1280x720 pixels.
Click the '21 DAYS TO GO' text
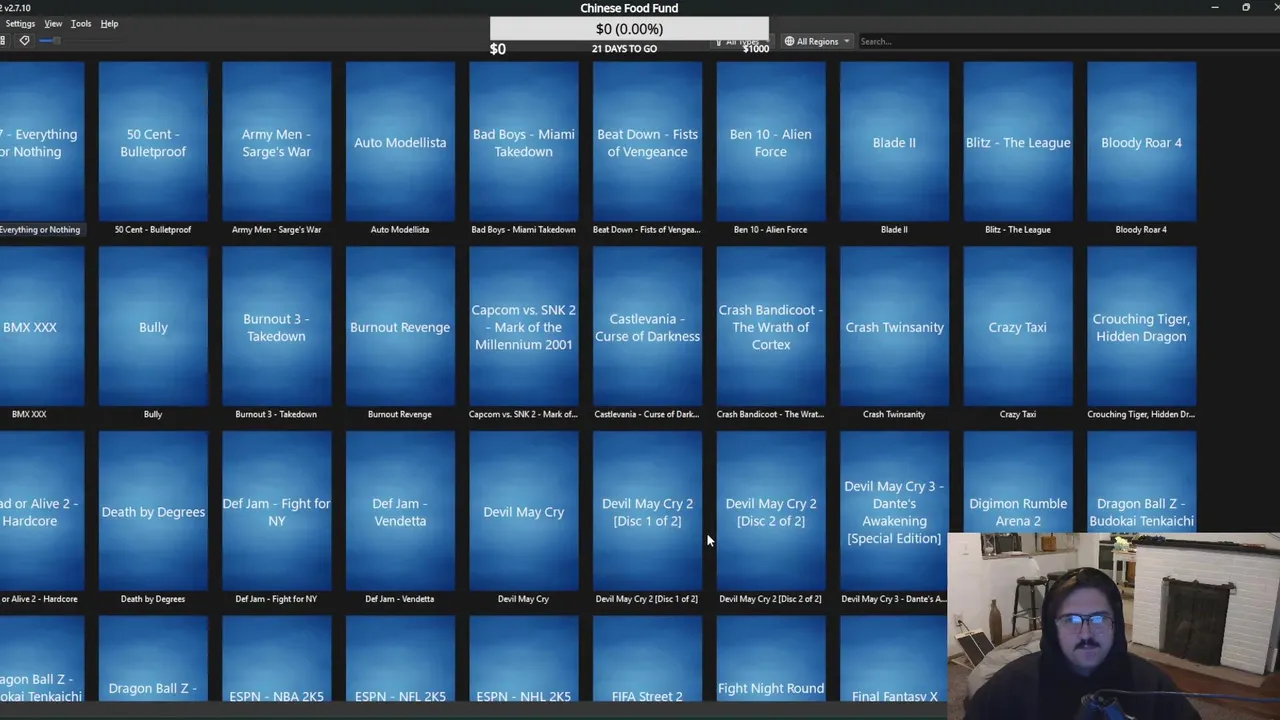pyautogui.click(x=624, y=49)
